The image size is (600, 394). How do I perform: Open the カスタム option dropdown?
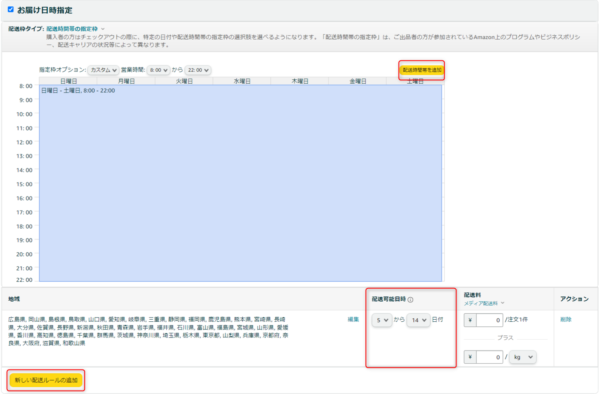tap(103, 70)
